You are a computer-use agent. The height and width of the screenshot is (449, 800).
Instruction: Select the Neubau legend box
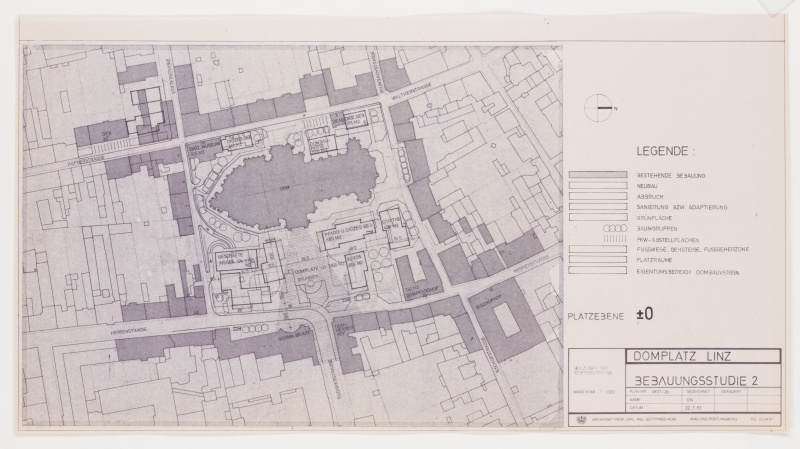[x=600, y=186]
